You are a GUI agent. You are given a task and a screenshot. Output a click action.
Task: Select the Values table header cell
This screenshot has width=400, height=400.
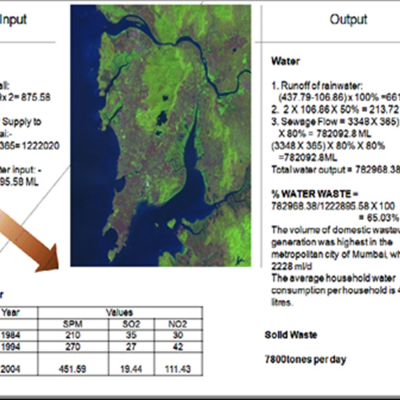point(120,313)
